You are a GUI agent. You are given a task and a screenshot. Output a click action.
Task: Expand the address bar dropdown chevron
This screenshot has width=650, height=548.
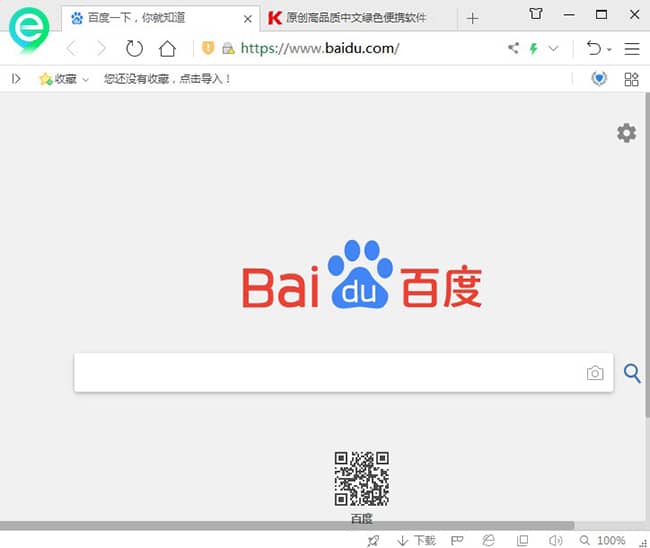pos(553,48)
